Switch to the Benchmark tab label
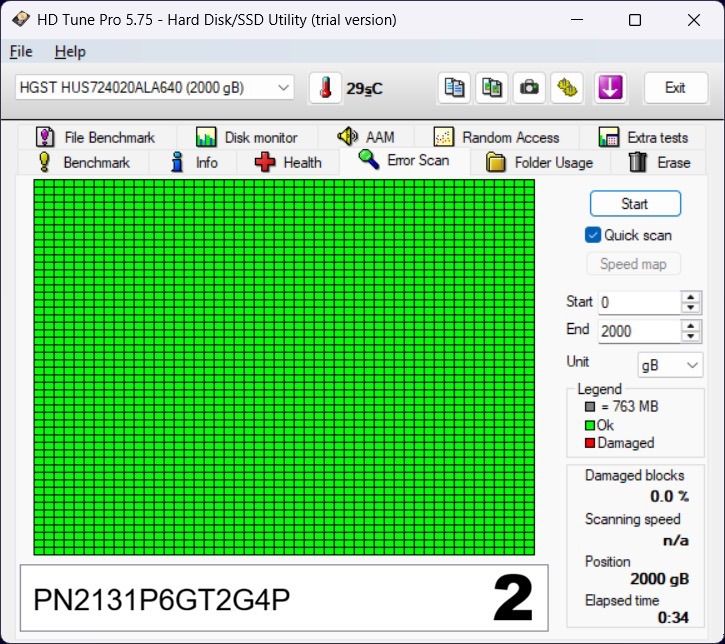Screen dimensions: 725x644 (97, 162)
